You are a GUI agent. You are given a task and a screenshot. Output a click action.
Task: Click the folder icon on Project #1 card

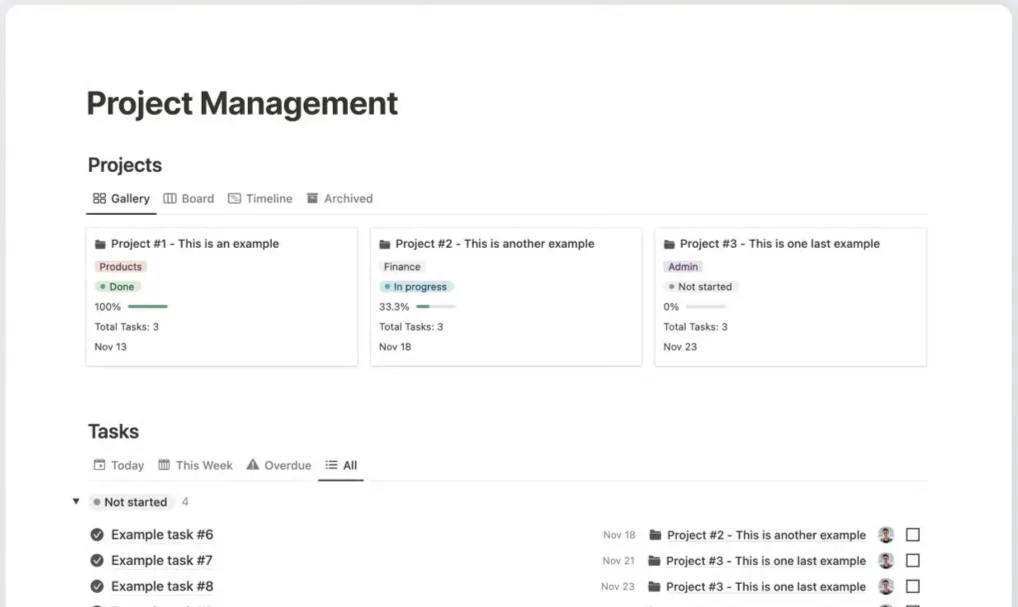coord(100,244)
